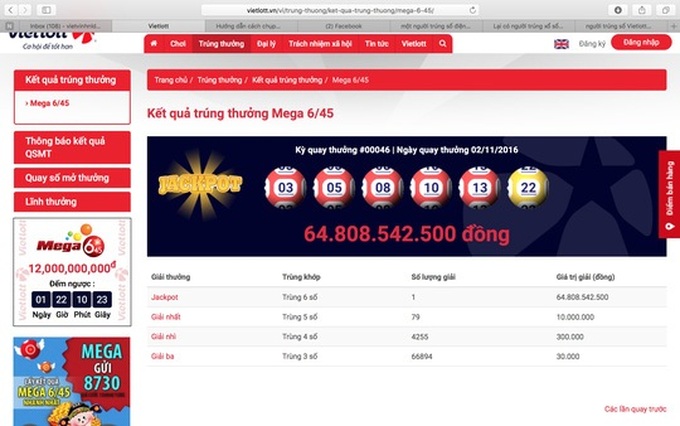This screenshot has height=426, width=680.
Task: Open Thông báo kết quả QSMT sidebar button
Action: click(x=72, y=147)
